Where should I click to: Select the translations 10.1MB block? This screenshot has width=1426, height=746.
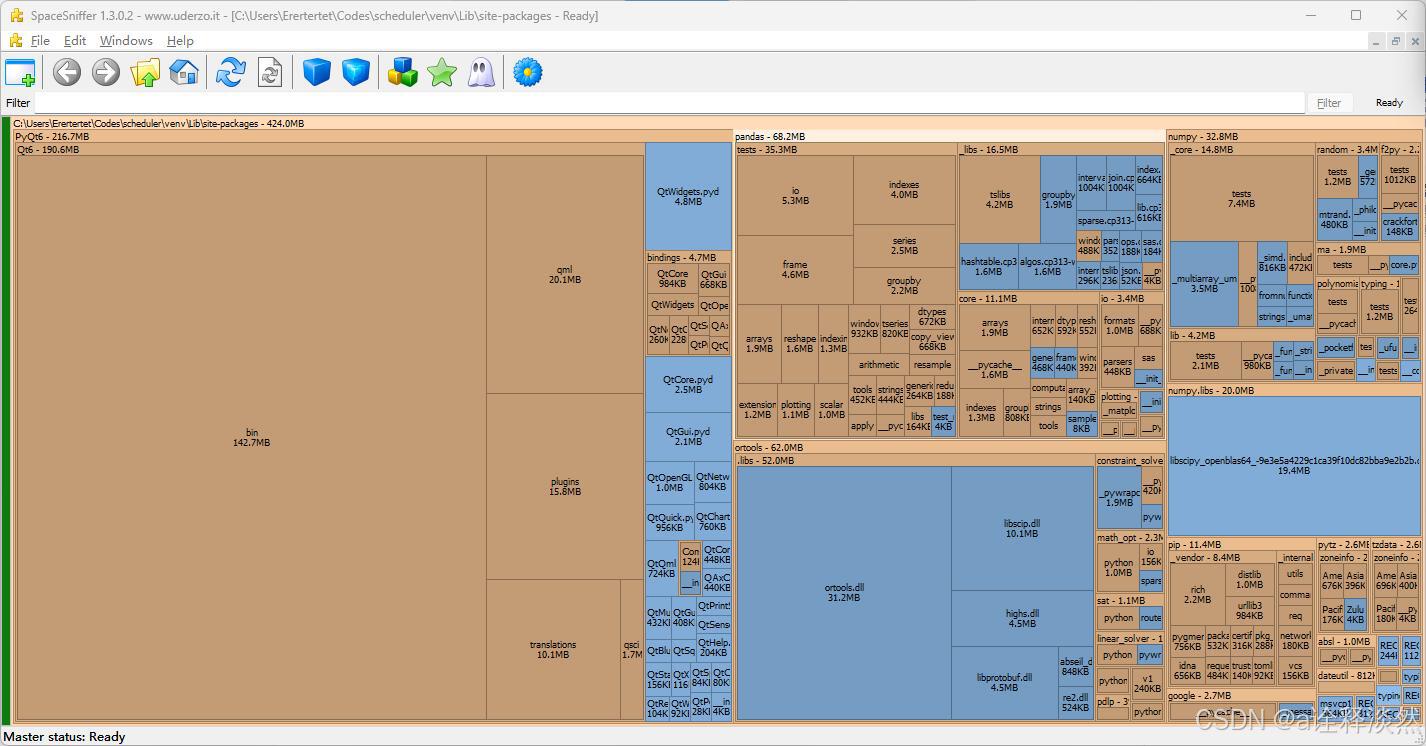[553, 650]
